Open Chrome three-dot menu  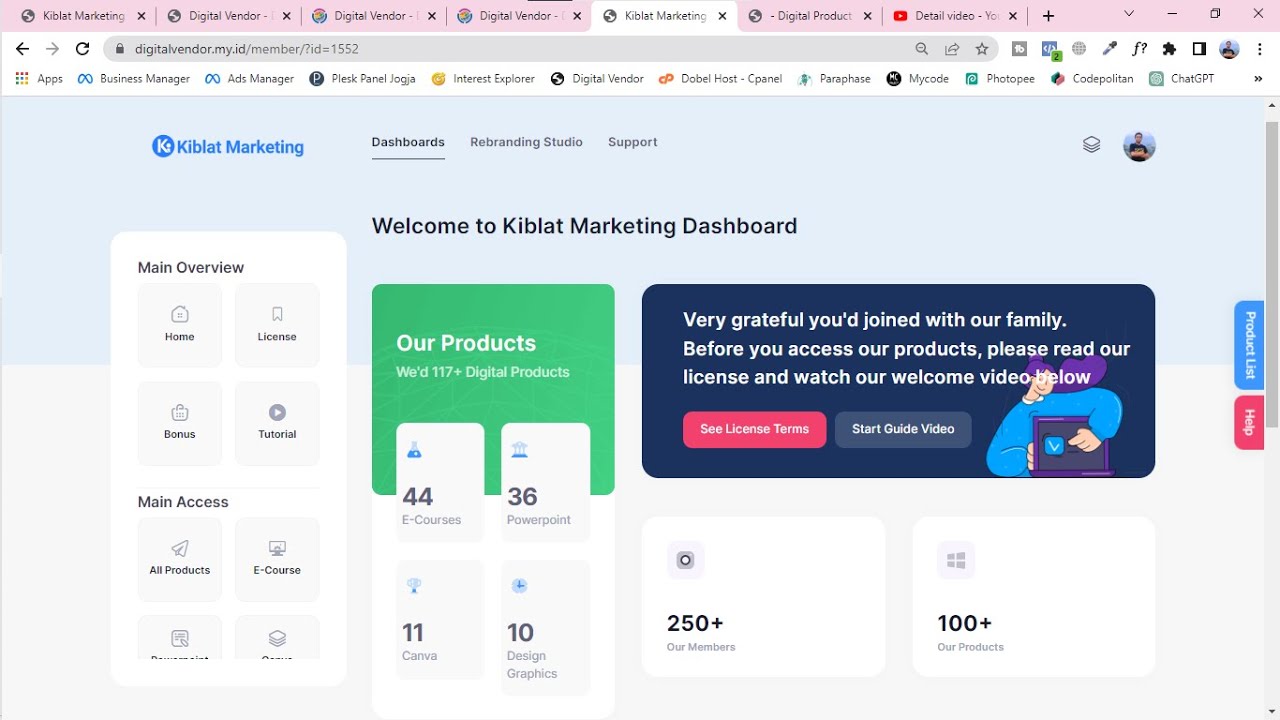click(x=1259, y=48)
